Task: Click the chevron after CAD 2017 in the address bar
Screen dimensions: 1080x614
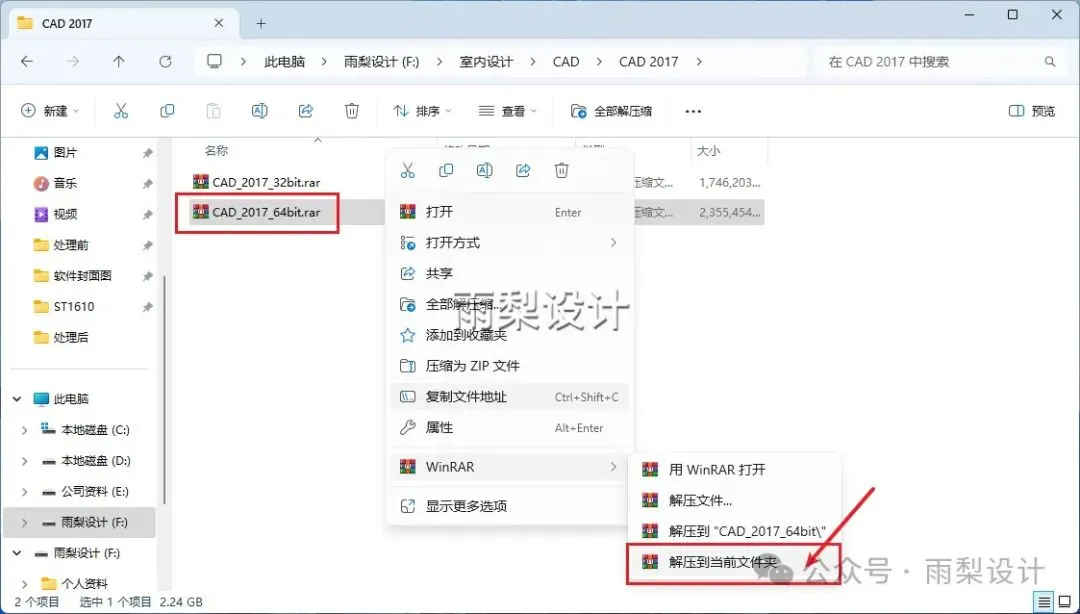Action: coord(699,61)
